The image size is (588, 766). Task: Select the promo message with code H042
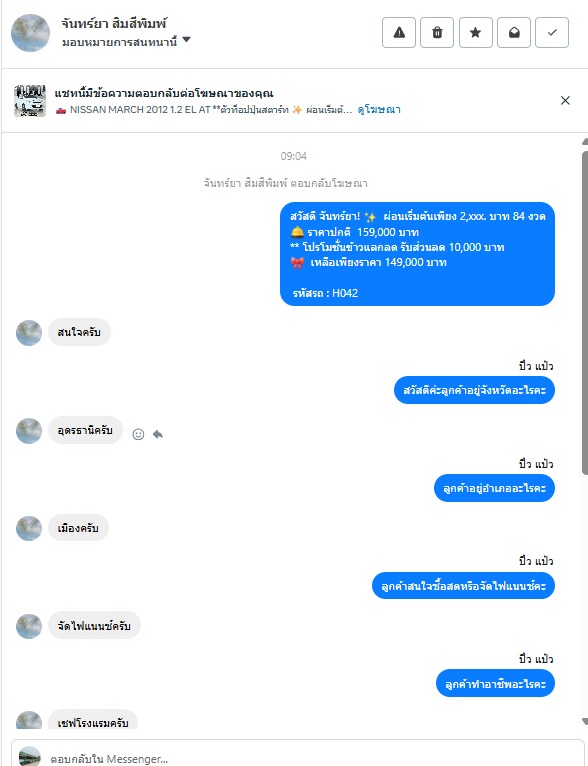(418, 254)
